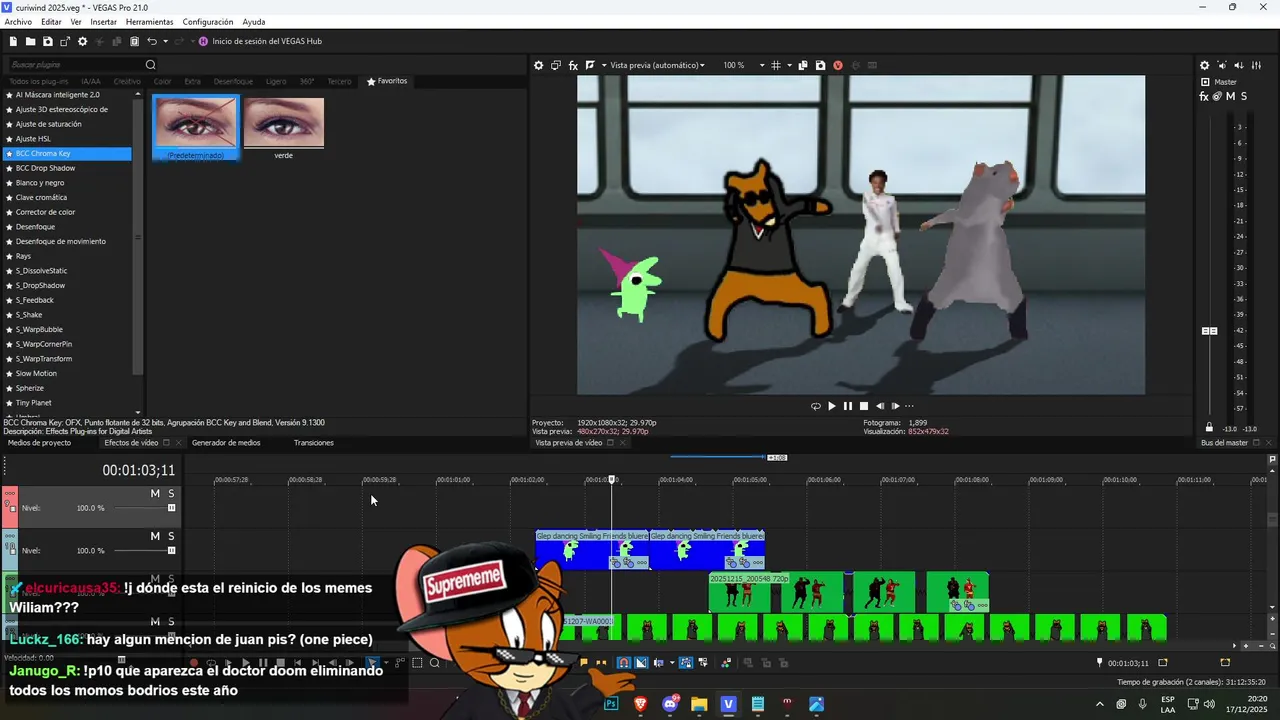This screenshot has height=720, width=1280.
Task: Open a project via the folder icon
Action: pyautogui.click(x=30, y=41)
